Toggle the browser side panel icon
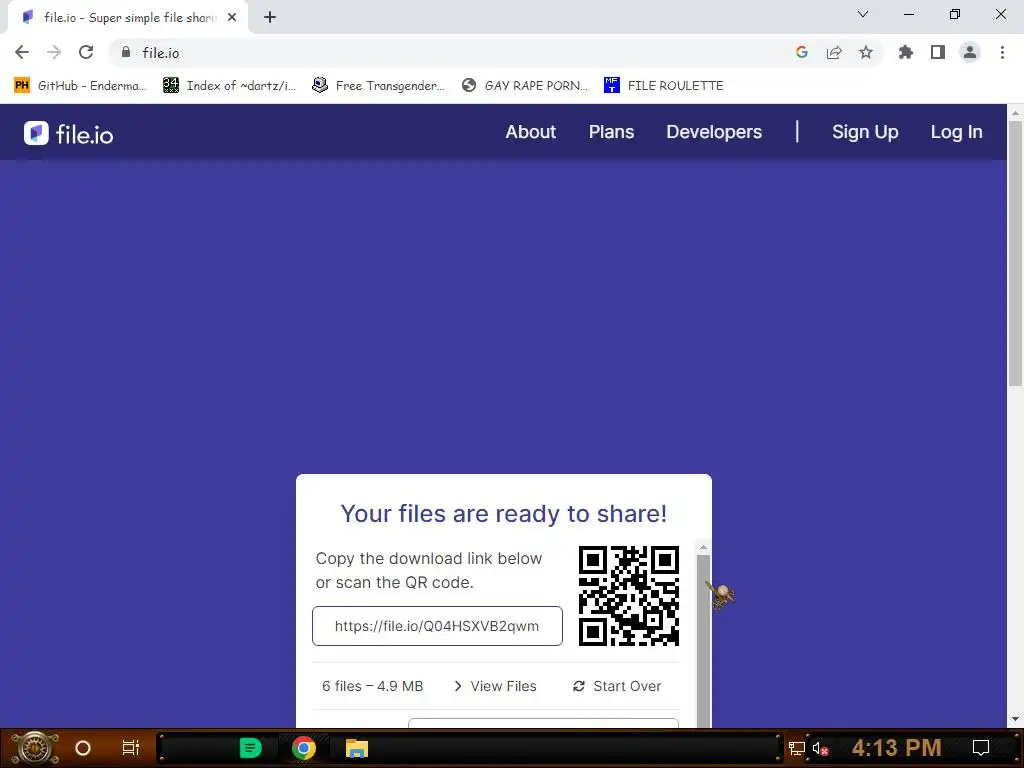The height and width of the screenshot is (768, 1024). [x=938, y=52]
